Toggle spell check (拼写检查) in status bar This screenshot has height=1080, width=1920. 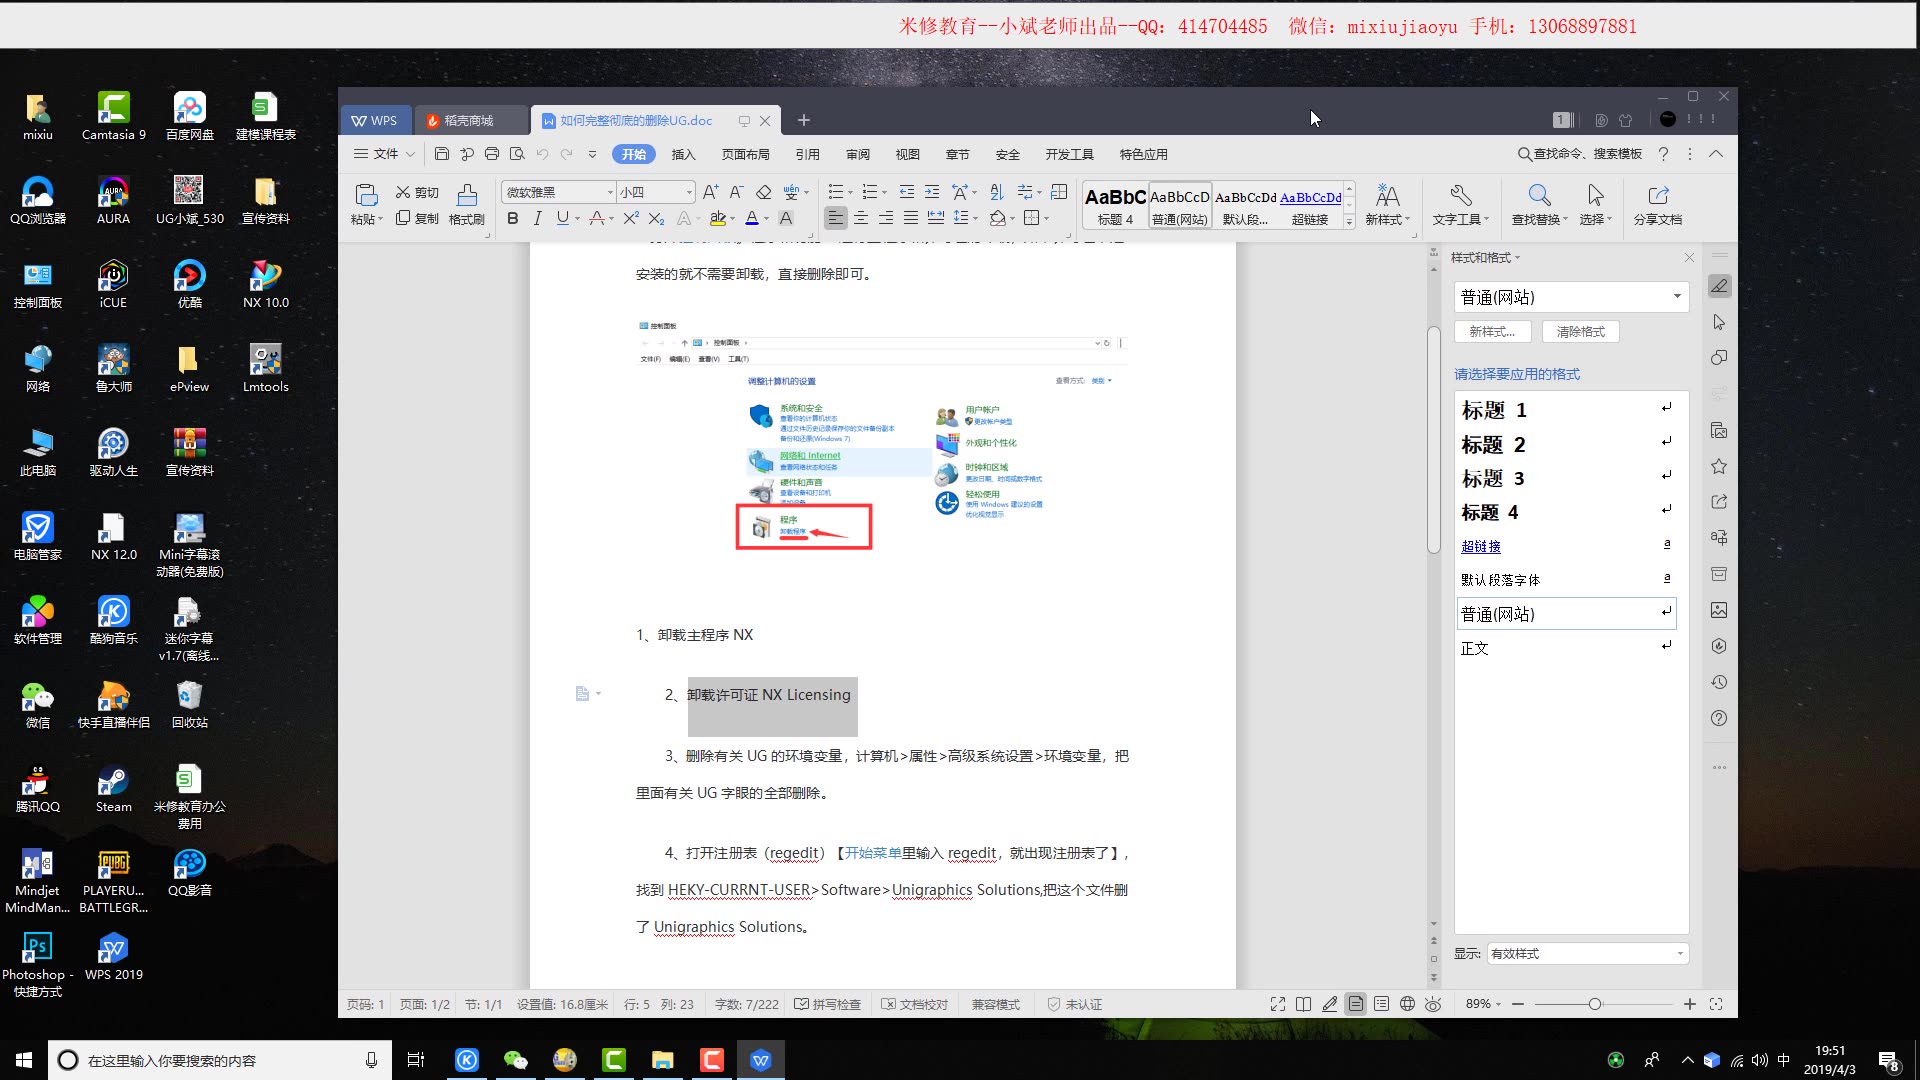[x=827, y=1004]
